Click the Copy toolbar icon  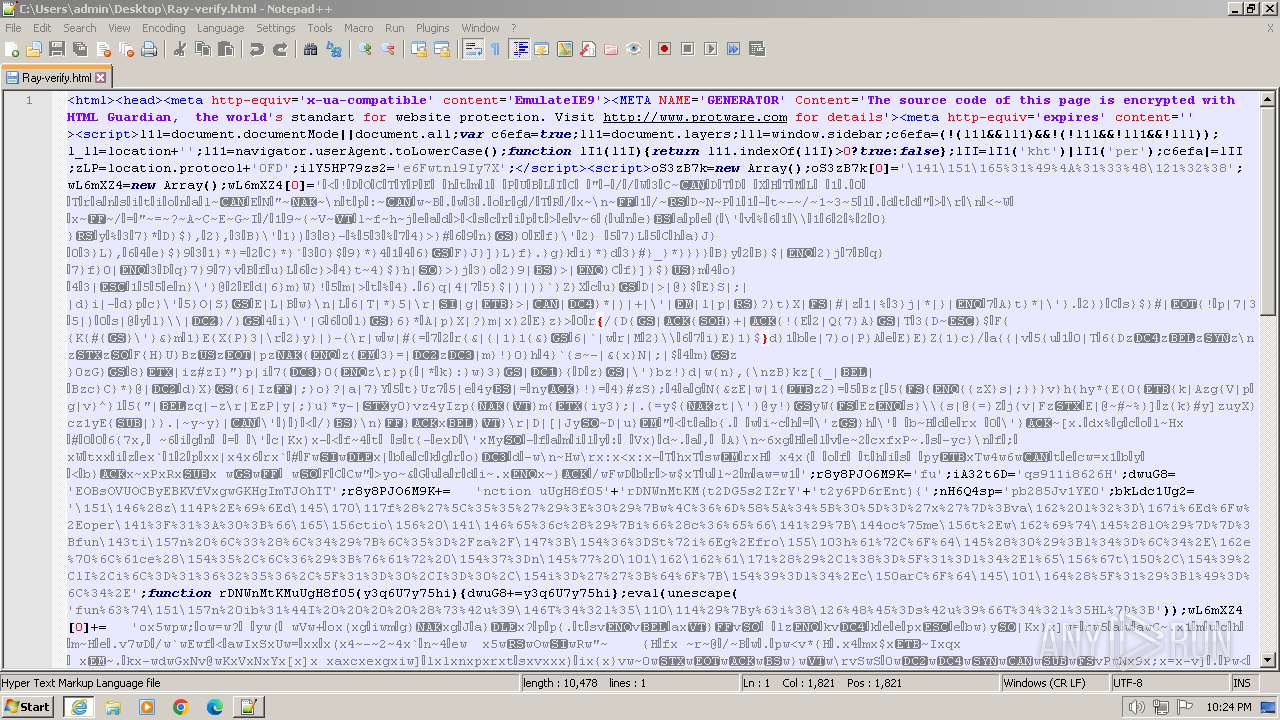point(202,49)
